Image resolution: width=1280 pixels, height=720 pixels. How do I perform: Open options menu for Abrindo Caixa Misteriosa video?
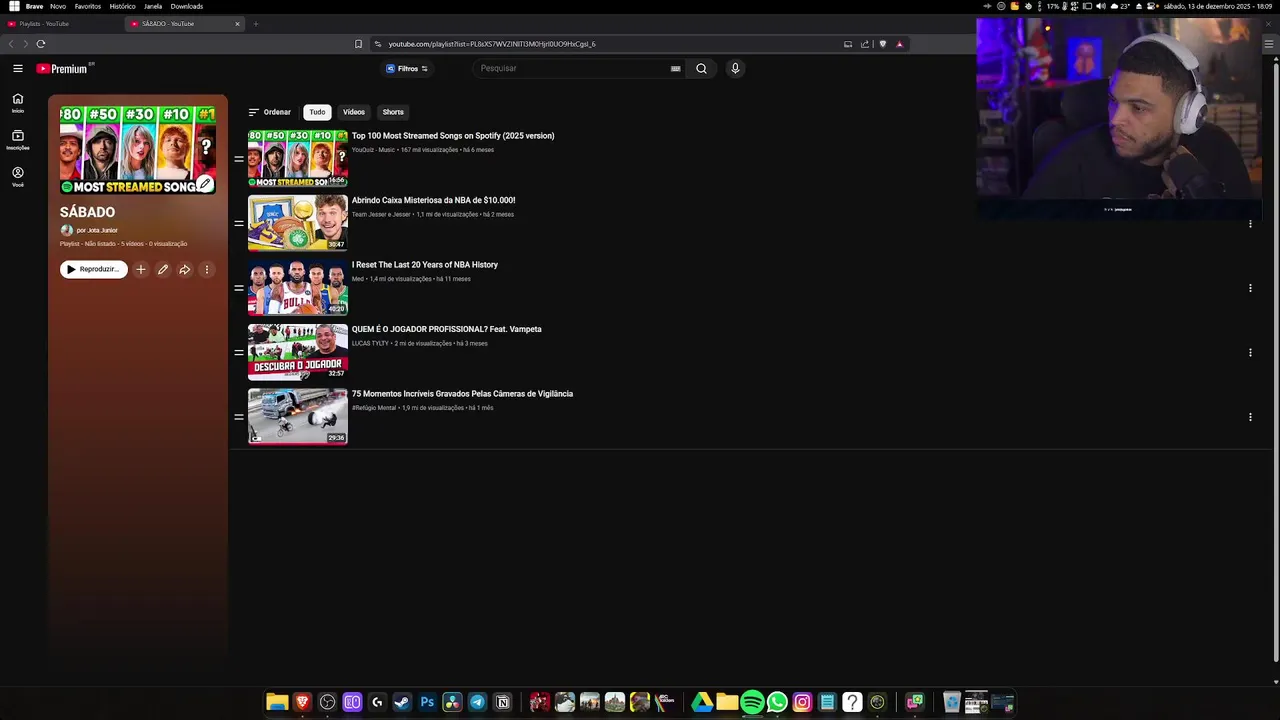click(1250, 223)
